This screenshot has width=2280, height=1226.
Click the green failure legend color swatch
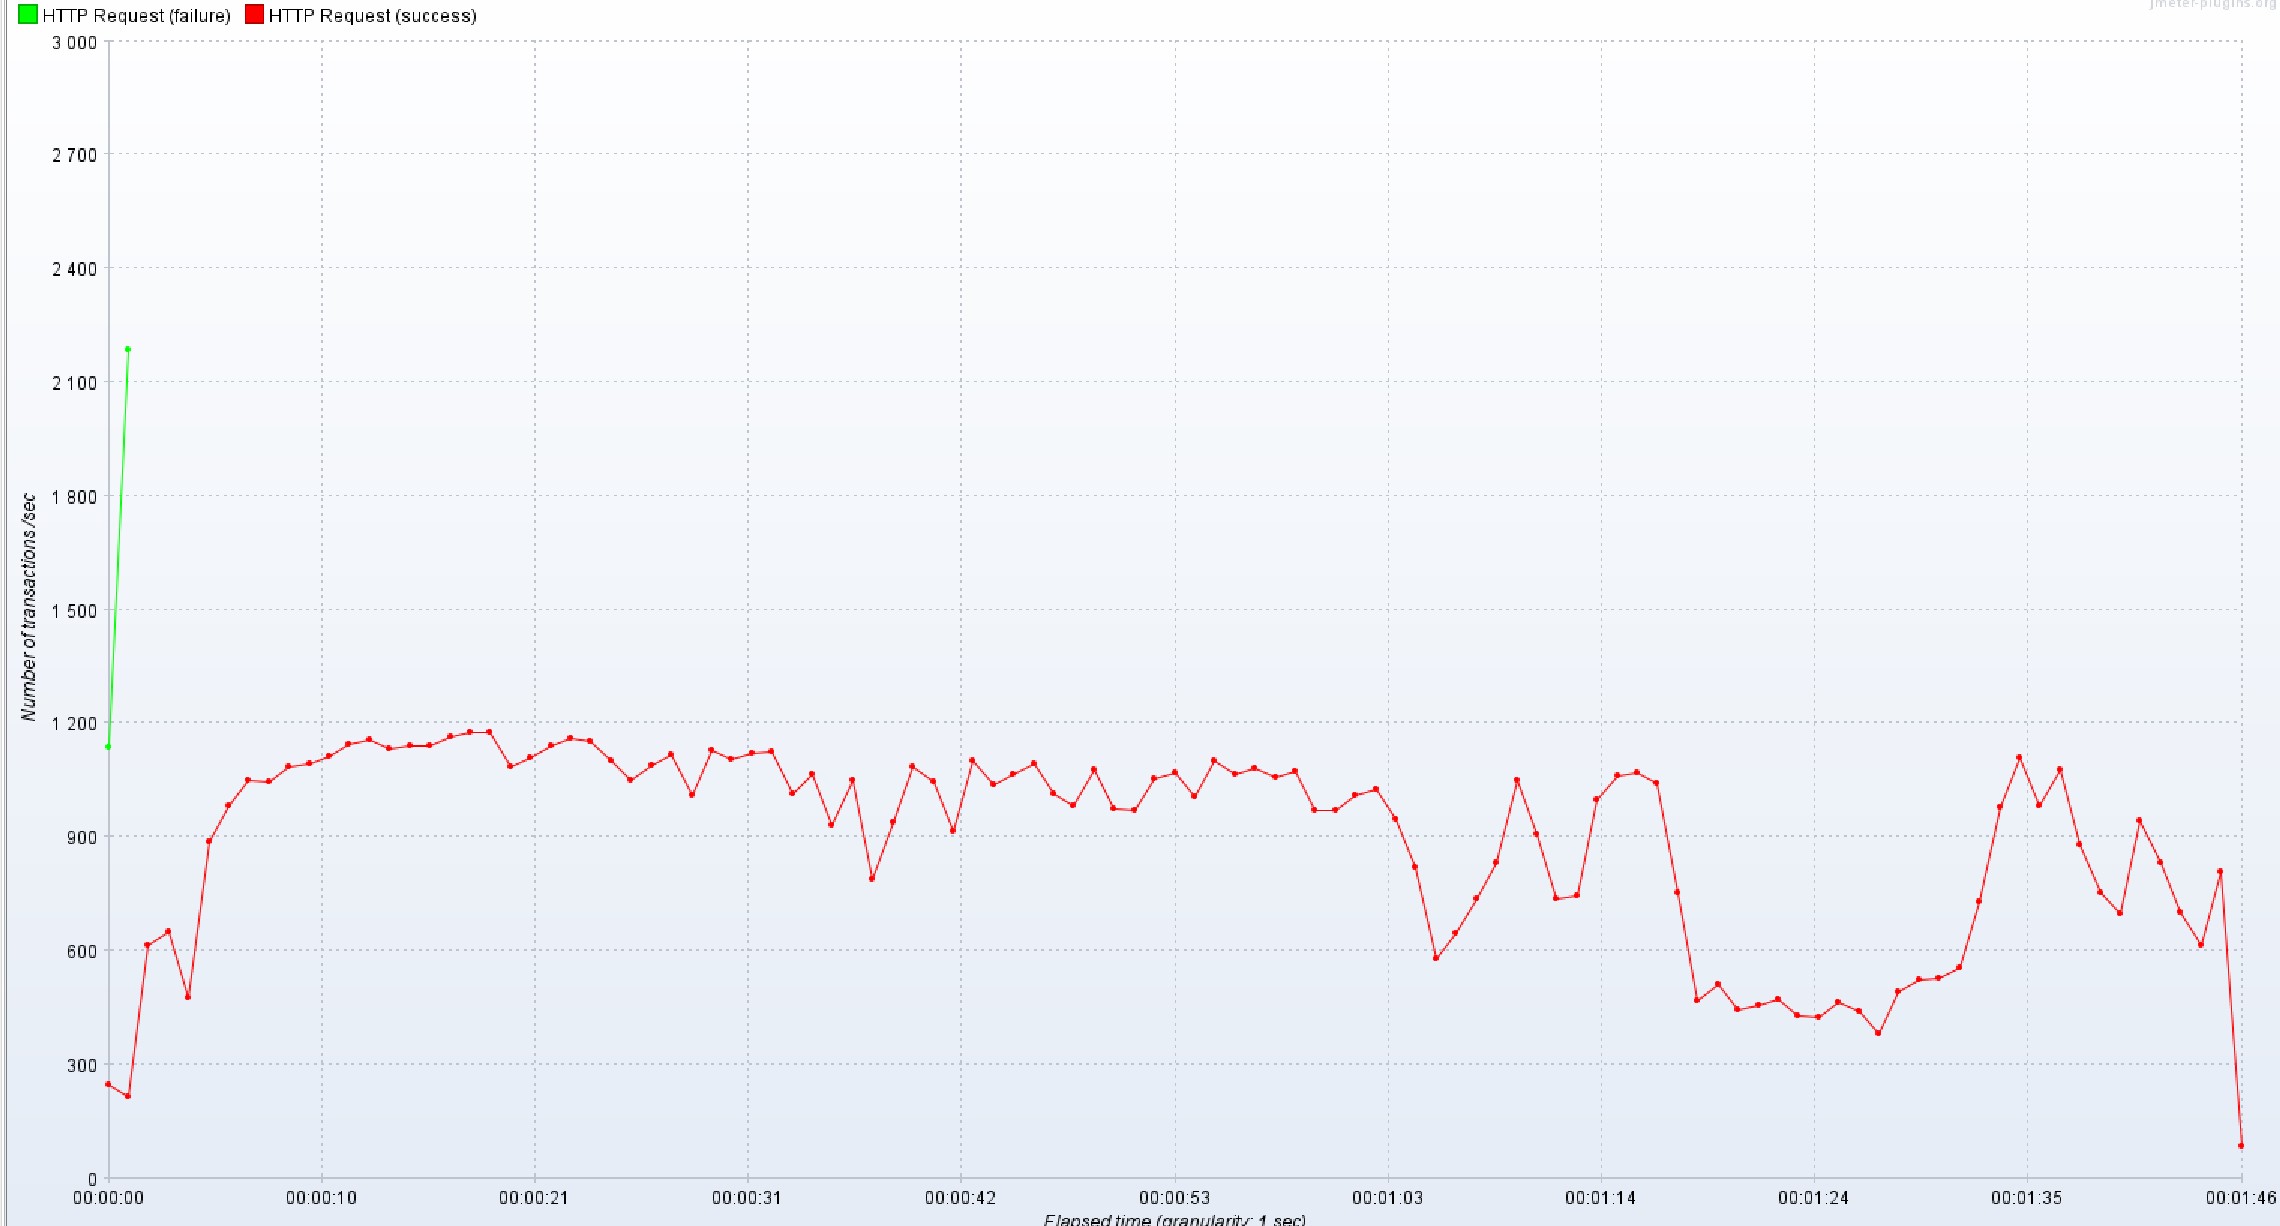pos(28,15)
